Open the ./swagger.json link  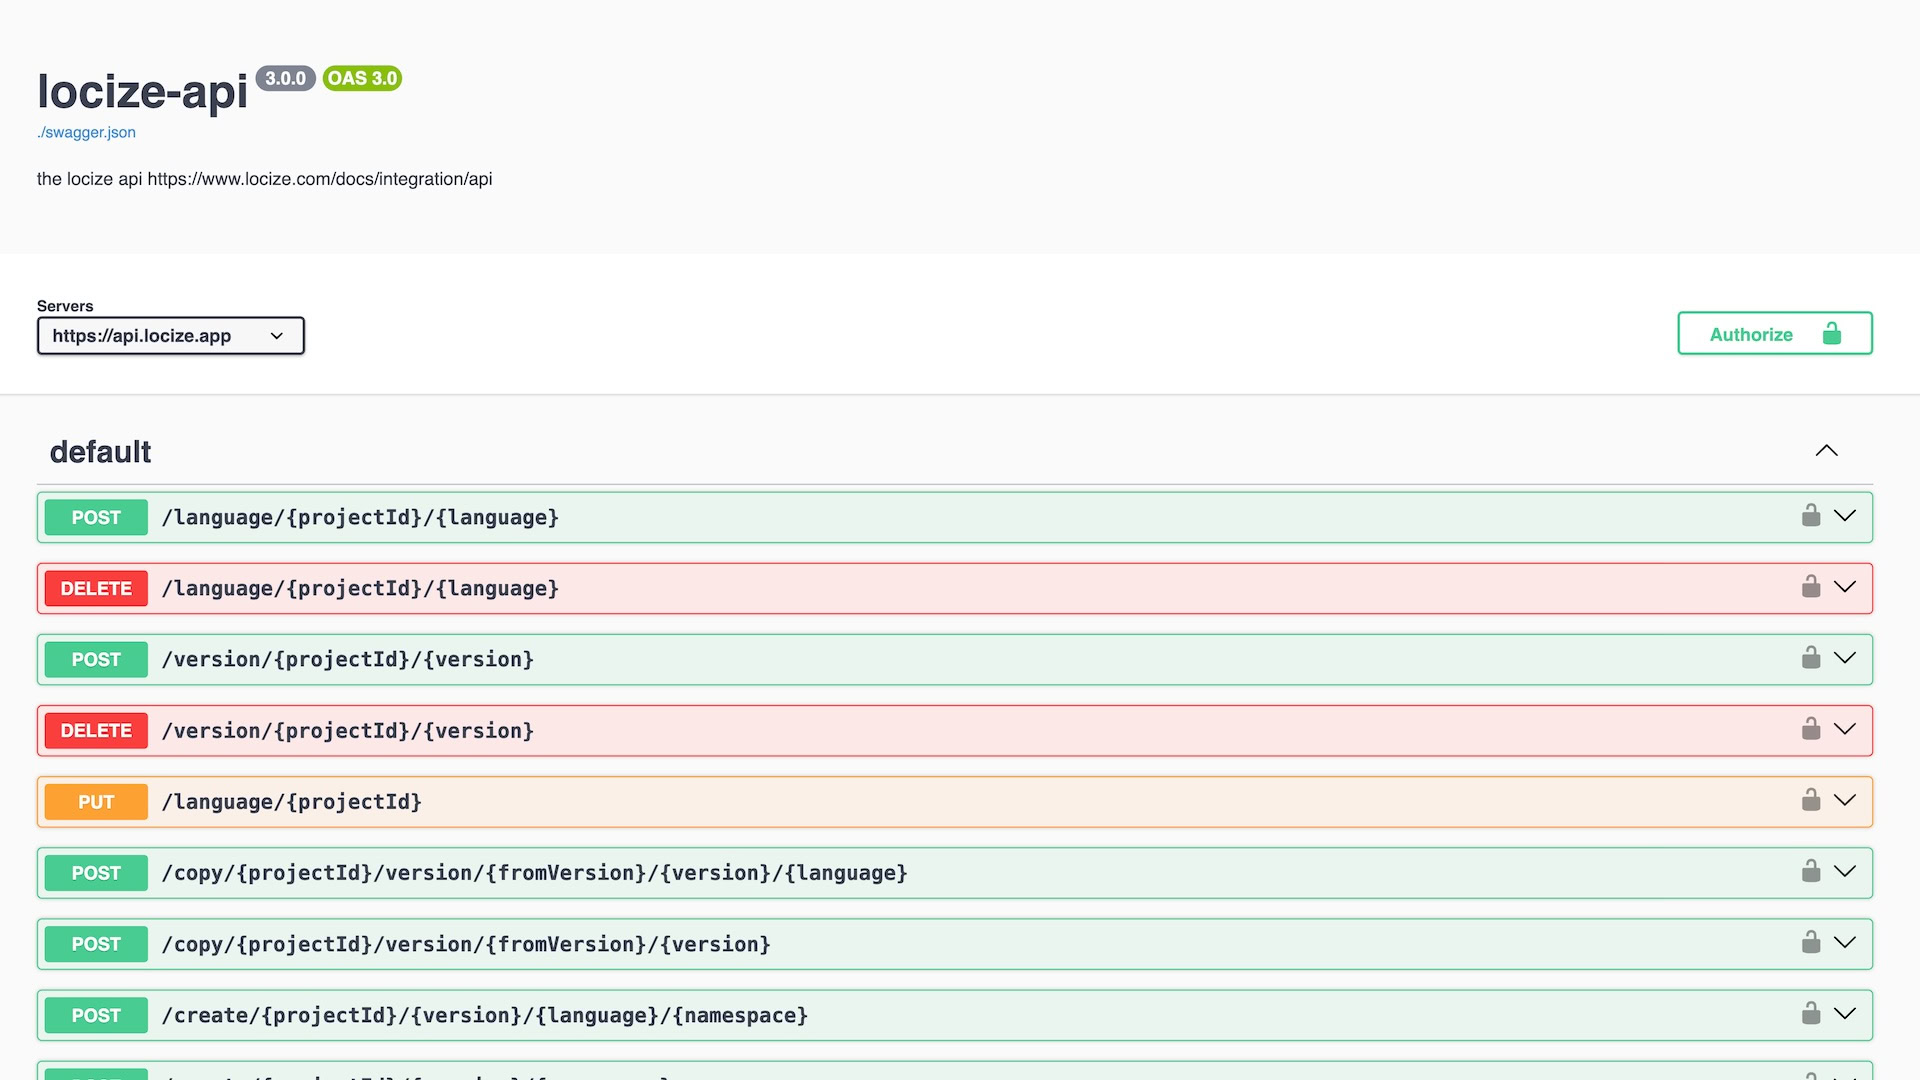click(86, 131)
